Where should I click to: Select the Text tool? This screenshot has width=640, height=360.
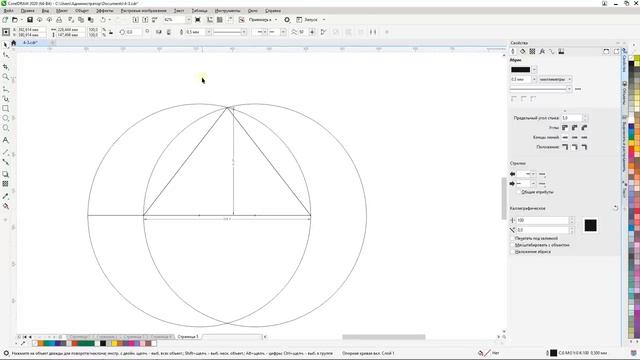(x=6, y=140)
